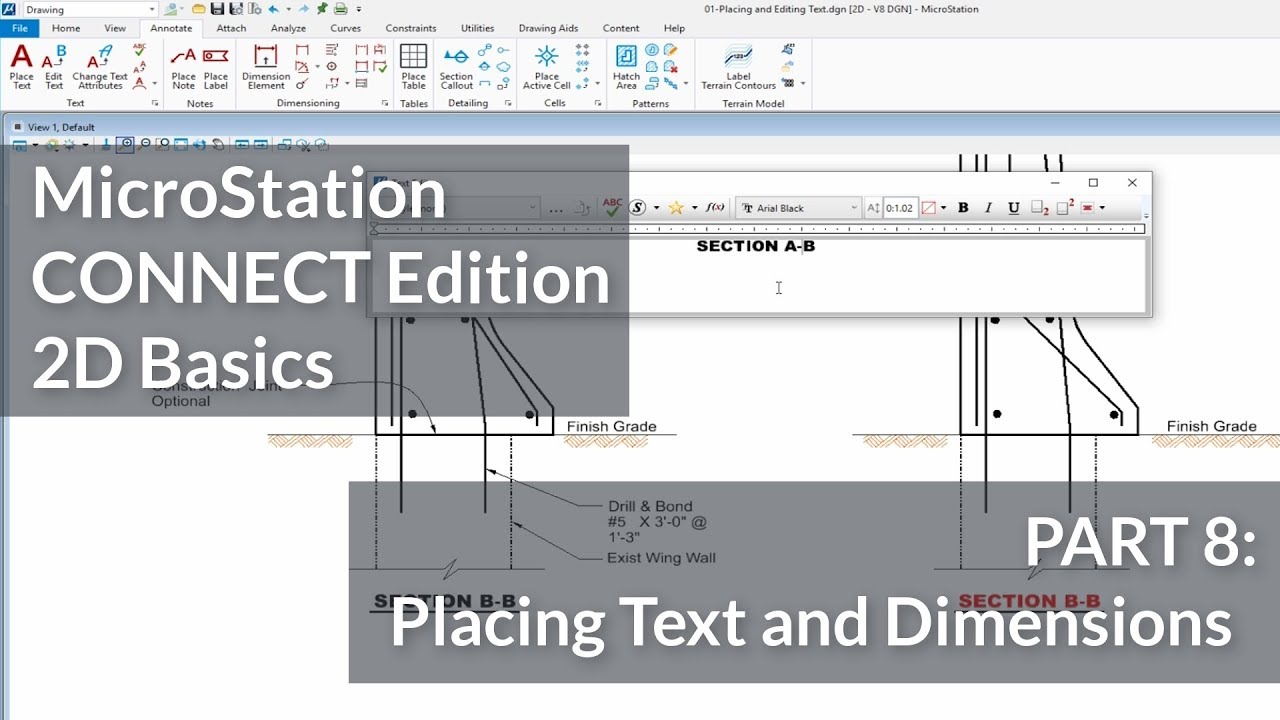
Task: Click the Place Cloud detailing icon
Action: point(503,67)
